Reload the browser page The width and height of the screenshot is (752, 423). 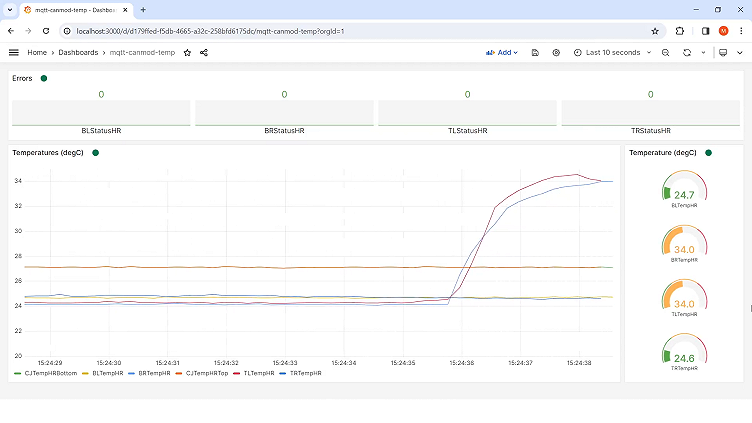46,31
